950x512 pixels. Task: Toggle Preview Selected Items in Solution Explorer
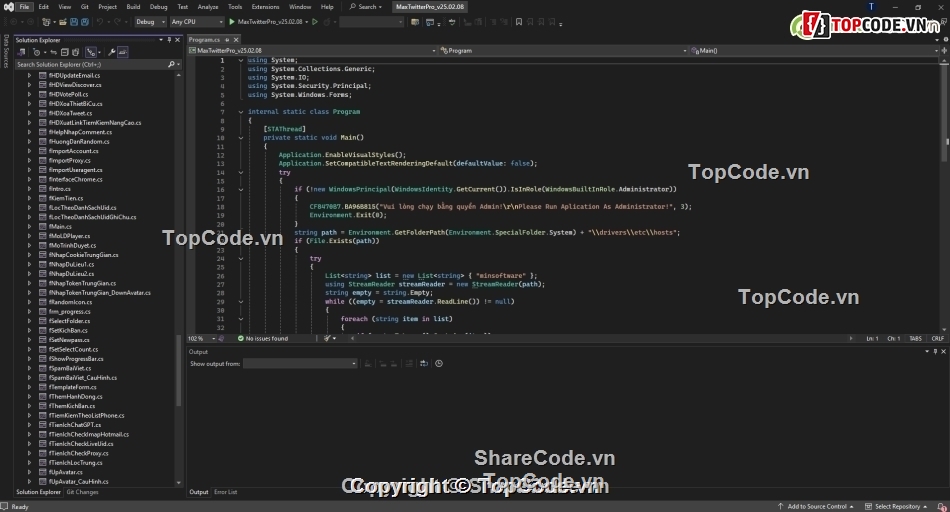(123, 52)
